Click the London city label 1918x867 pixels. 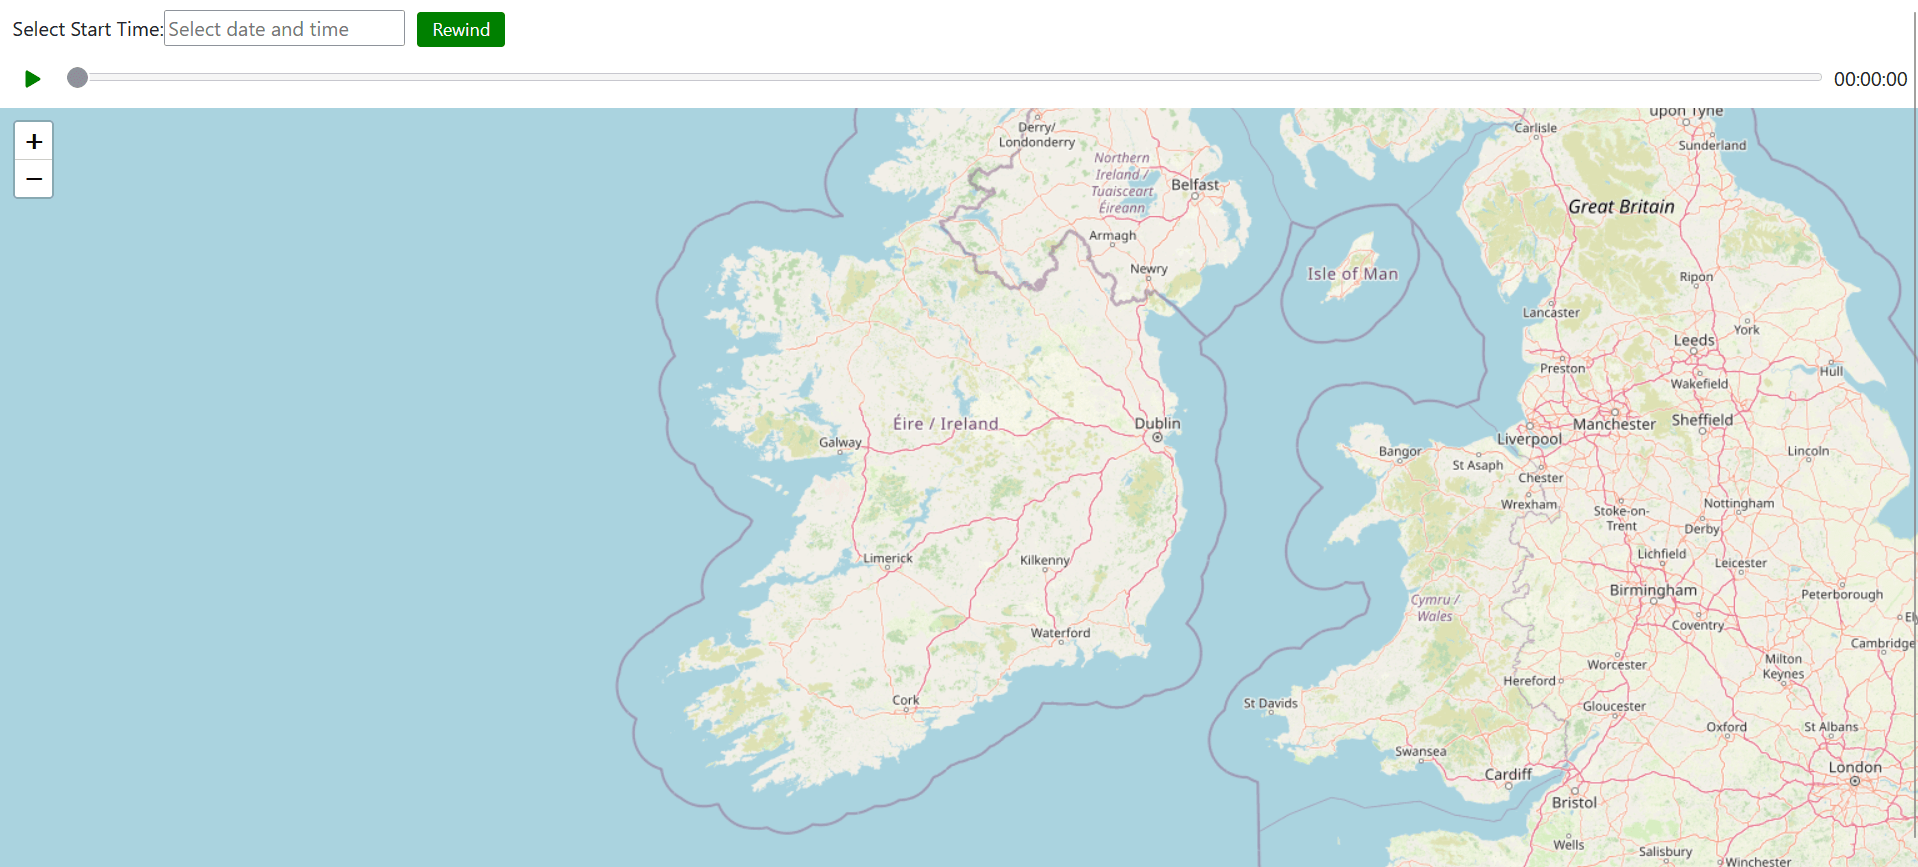click(1855, 767)
